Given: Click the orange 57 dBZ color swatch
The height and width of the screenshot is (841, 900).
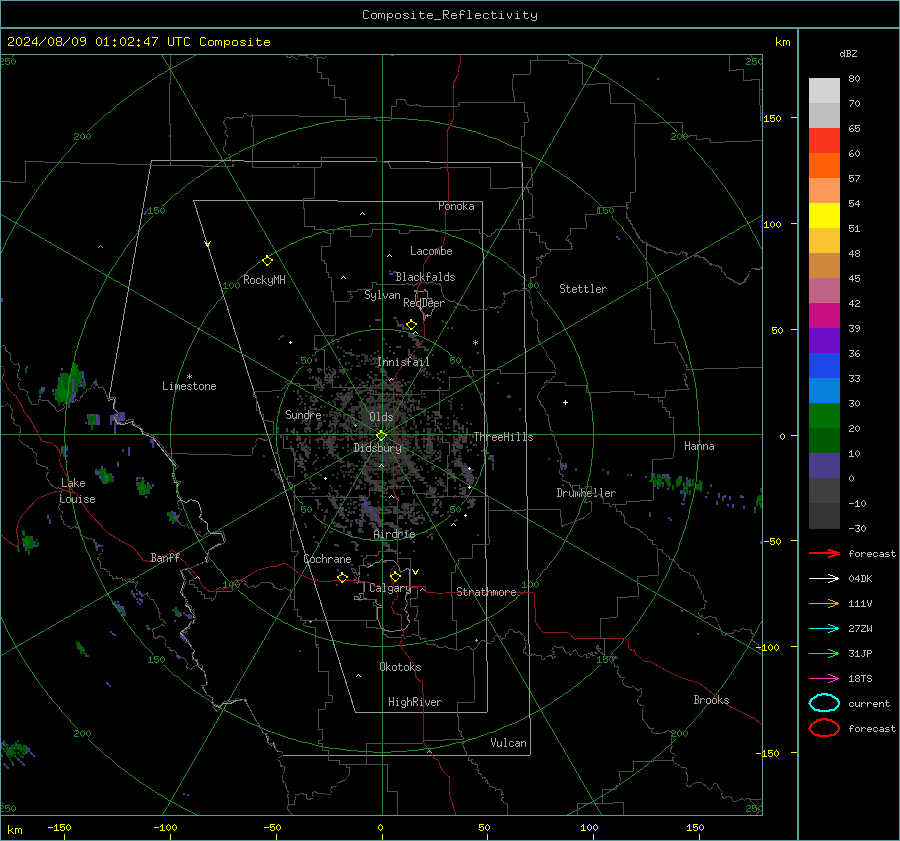Looking at the screenshot, I should [824, 166].
